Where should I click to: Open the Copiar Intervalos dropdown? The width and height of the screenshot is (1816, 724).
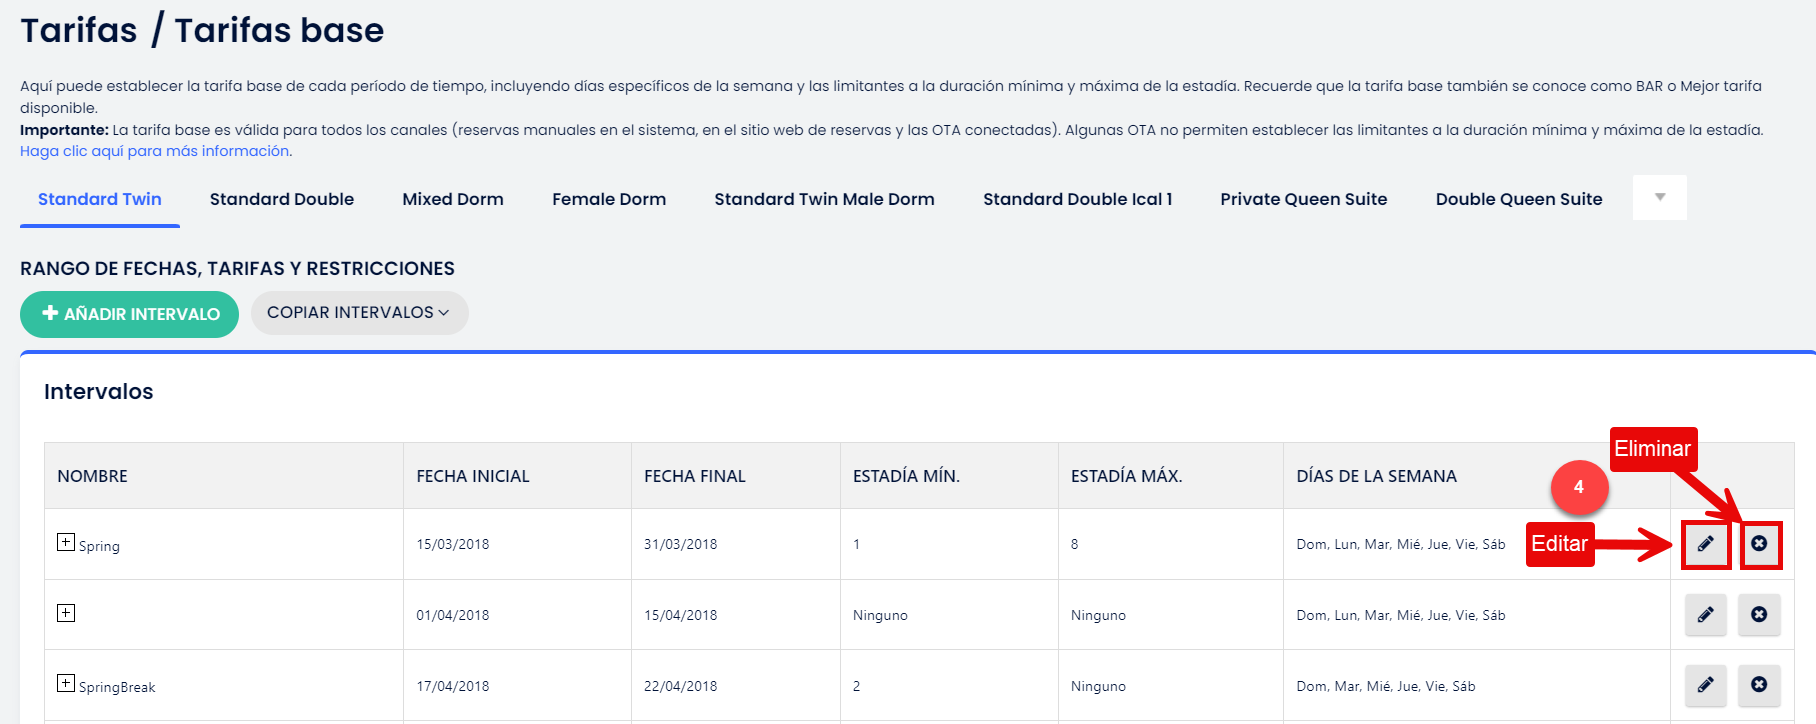pyautogui.click(x=359, y=313)
